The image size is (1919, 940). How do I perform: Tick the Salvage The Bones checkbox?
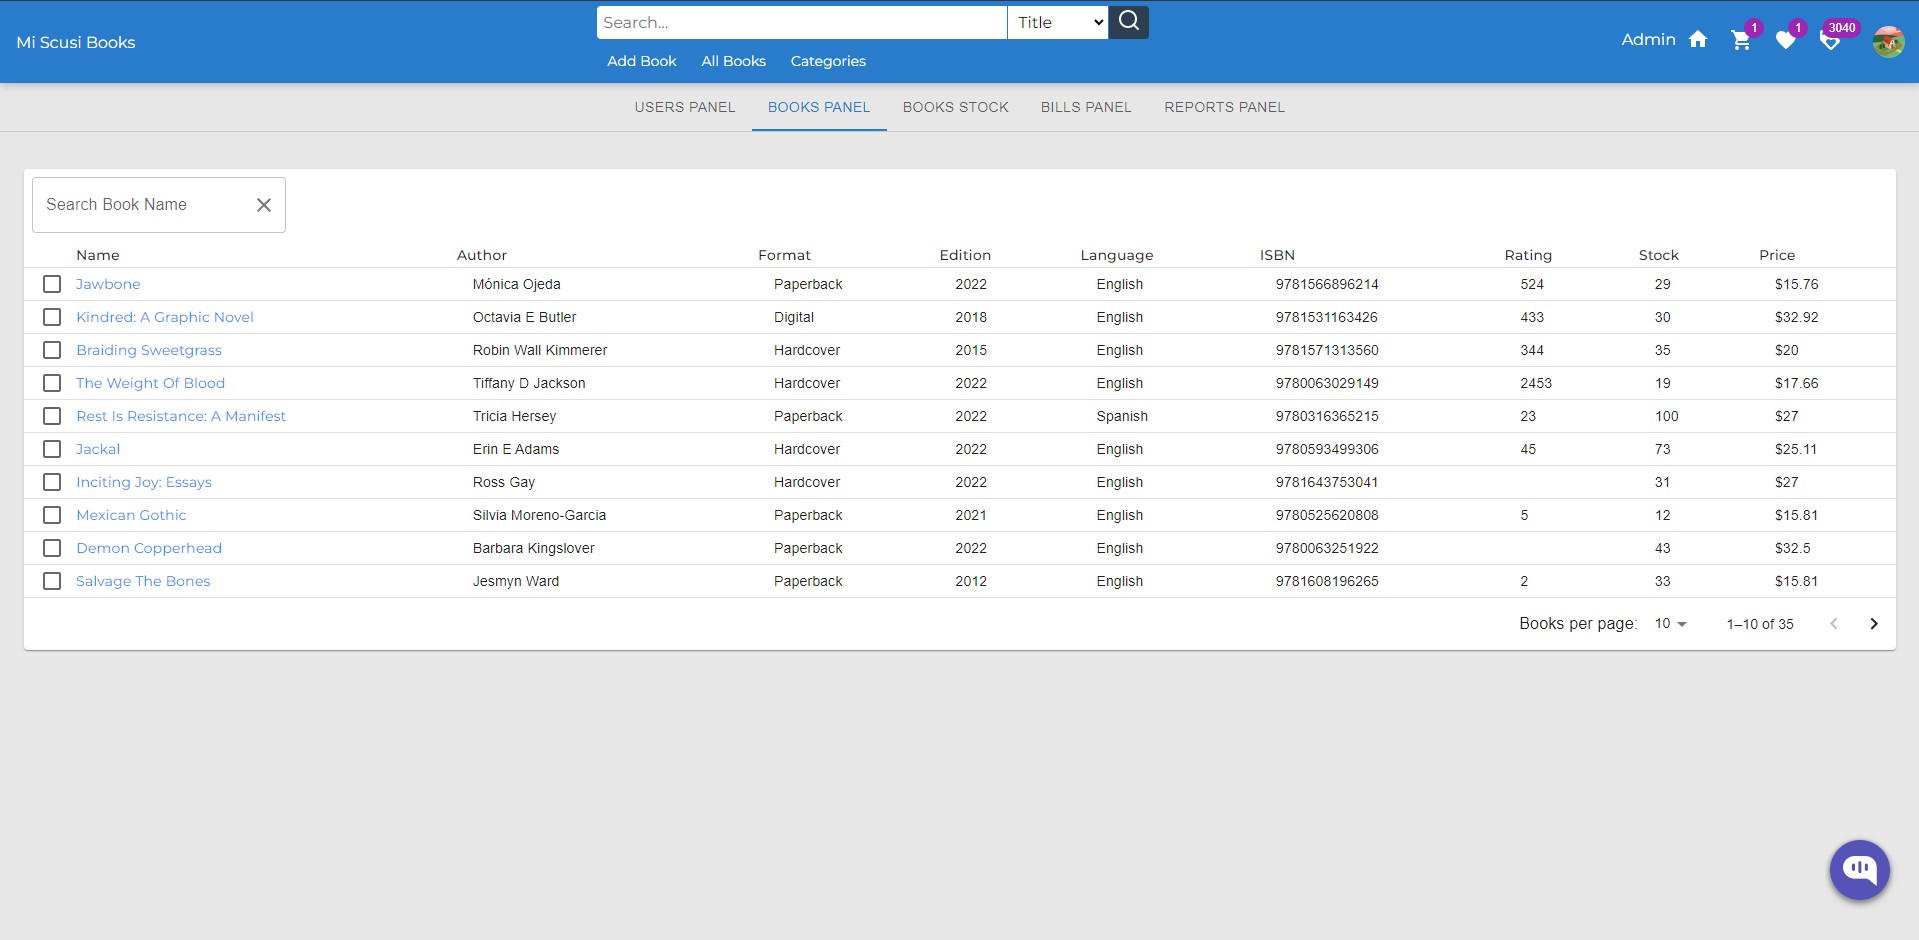[x=52, y=581]
